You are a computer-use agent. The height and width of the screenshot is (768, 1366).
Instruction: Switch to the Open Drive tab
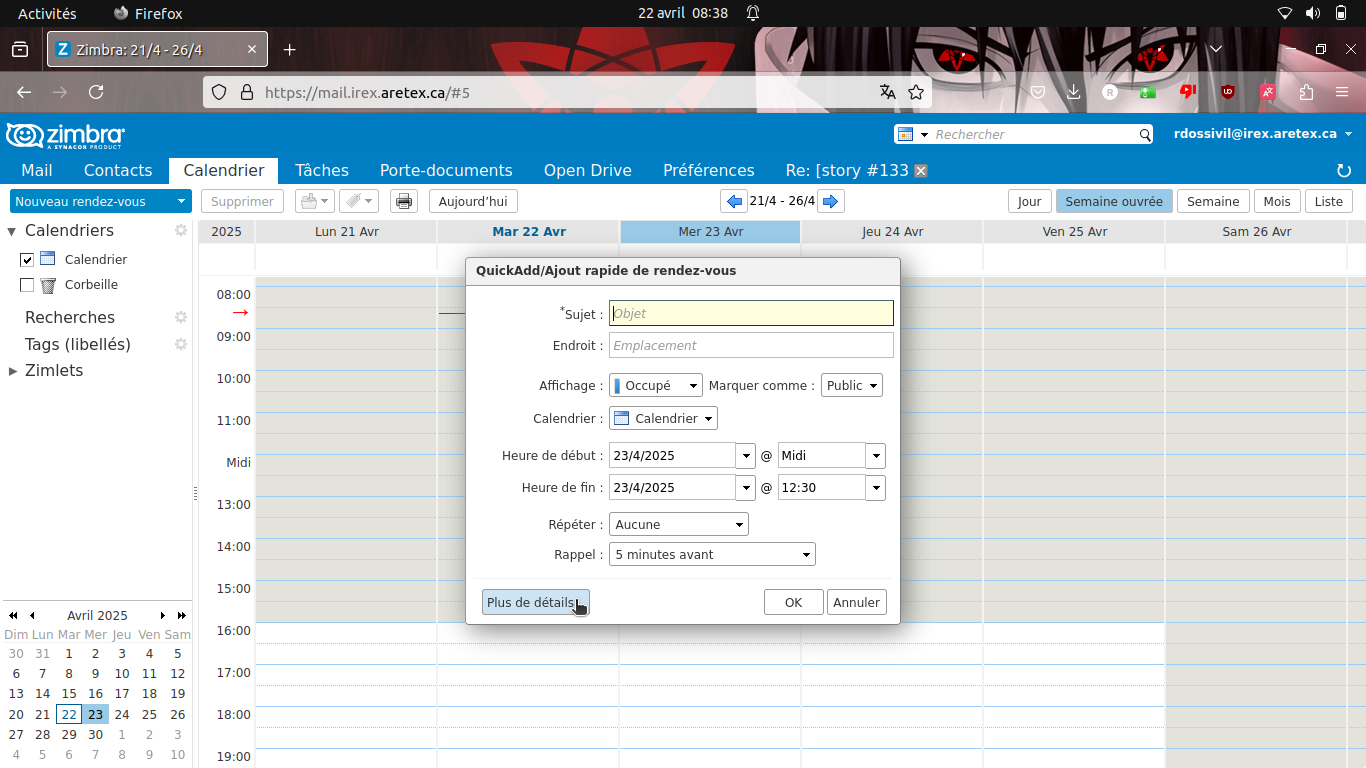pyautogui.click(x=588, y=170)
